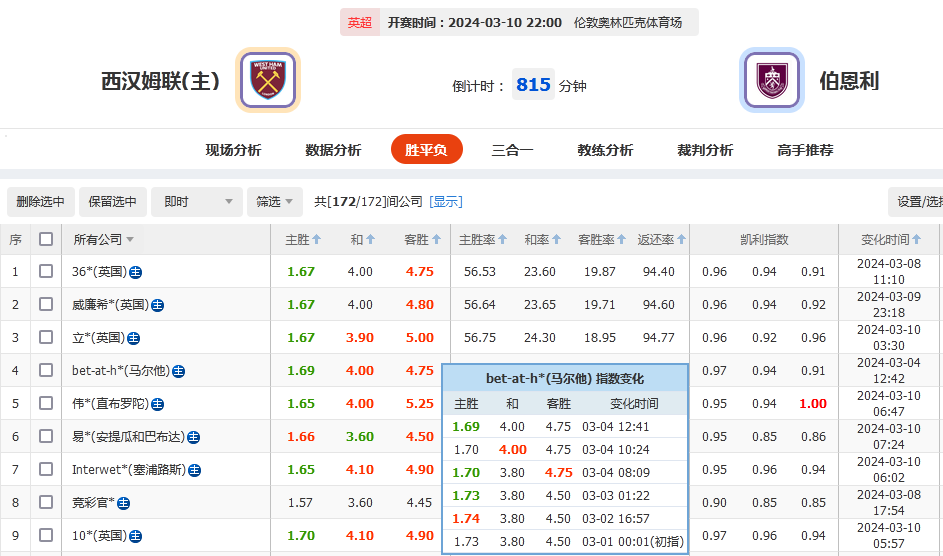Click the 设置/选择 button at right
The height and width of the screenshot is (556, 943).
point(917,202)
